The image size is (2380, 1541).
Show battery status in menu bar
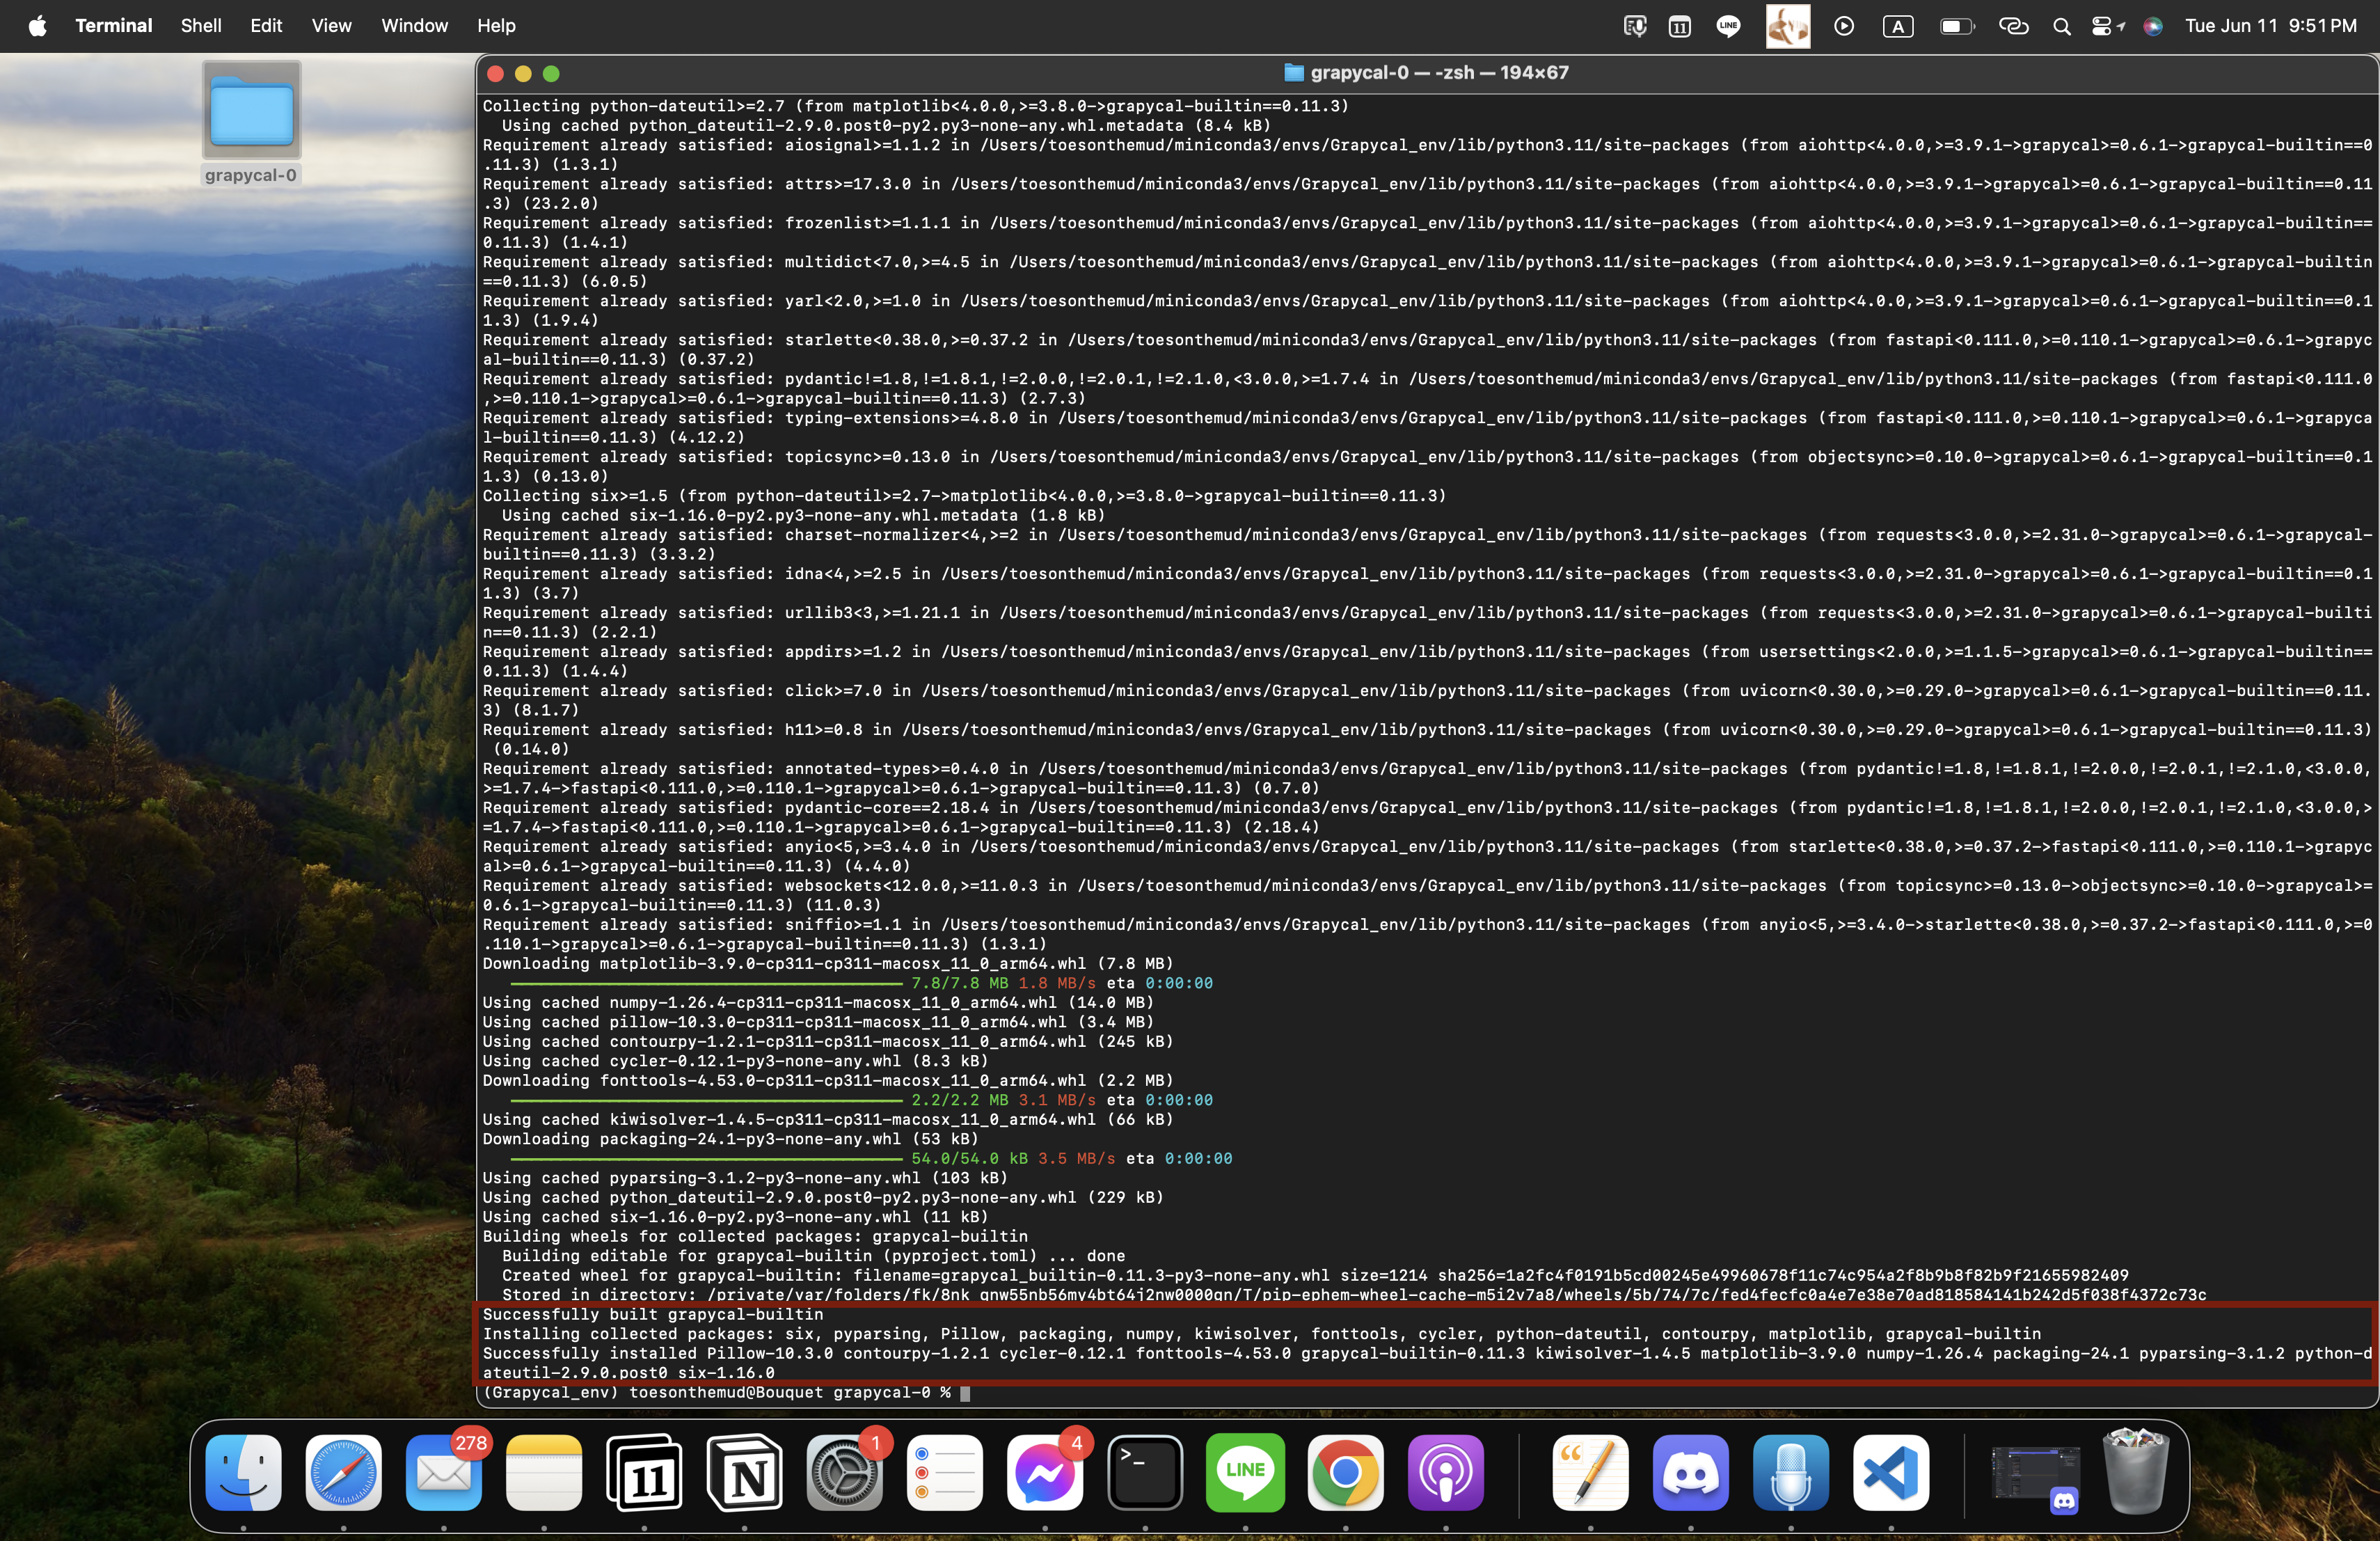1957,26
